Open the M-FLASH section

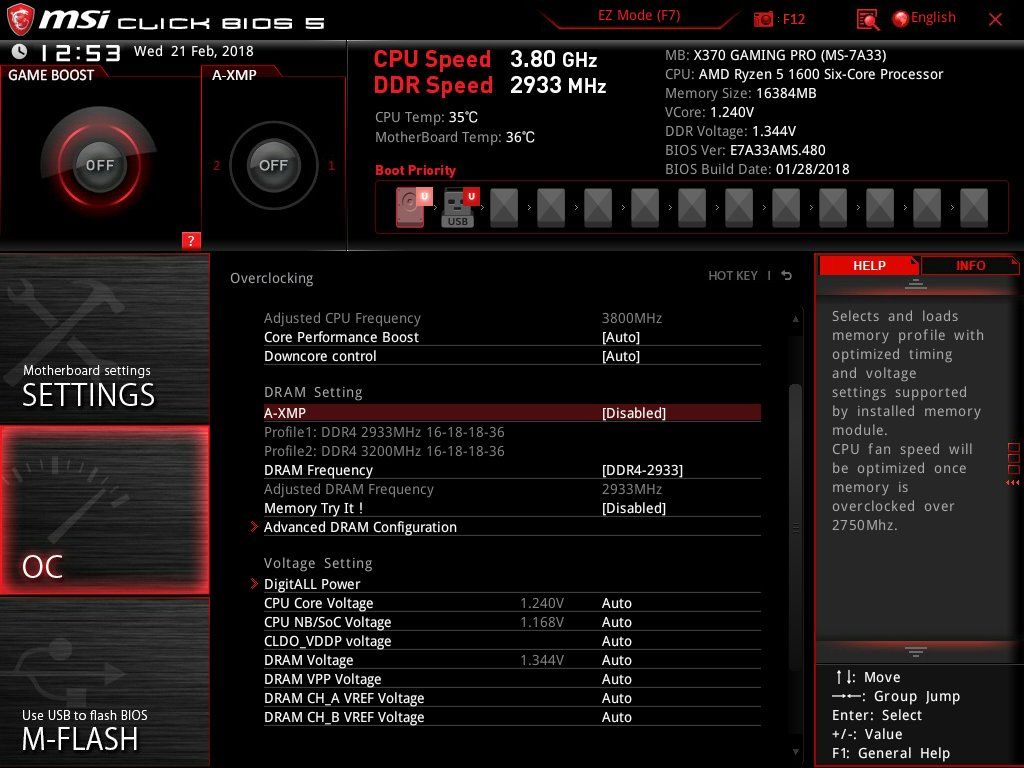(104, 681)
